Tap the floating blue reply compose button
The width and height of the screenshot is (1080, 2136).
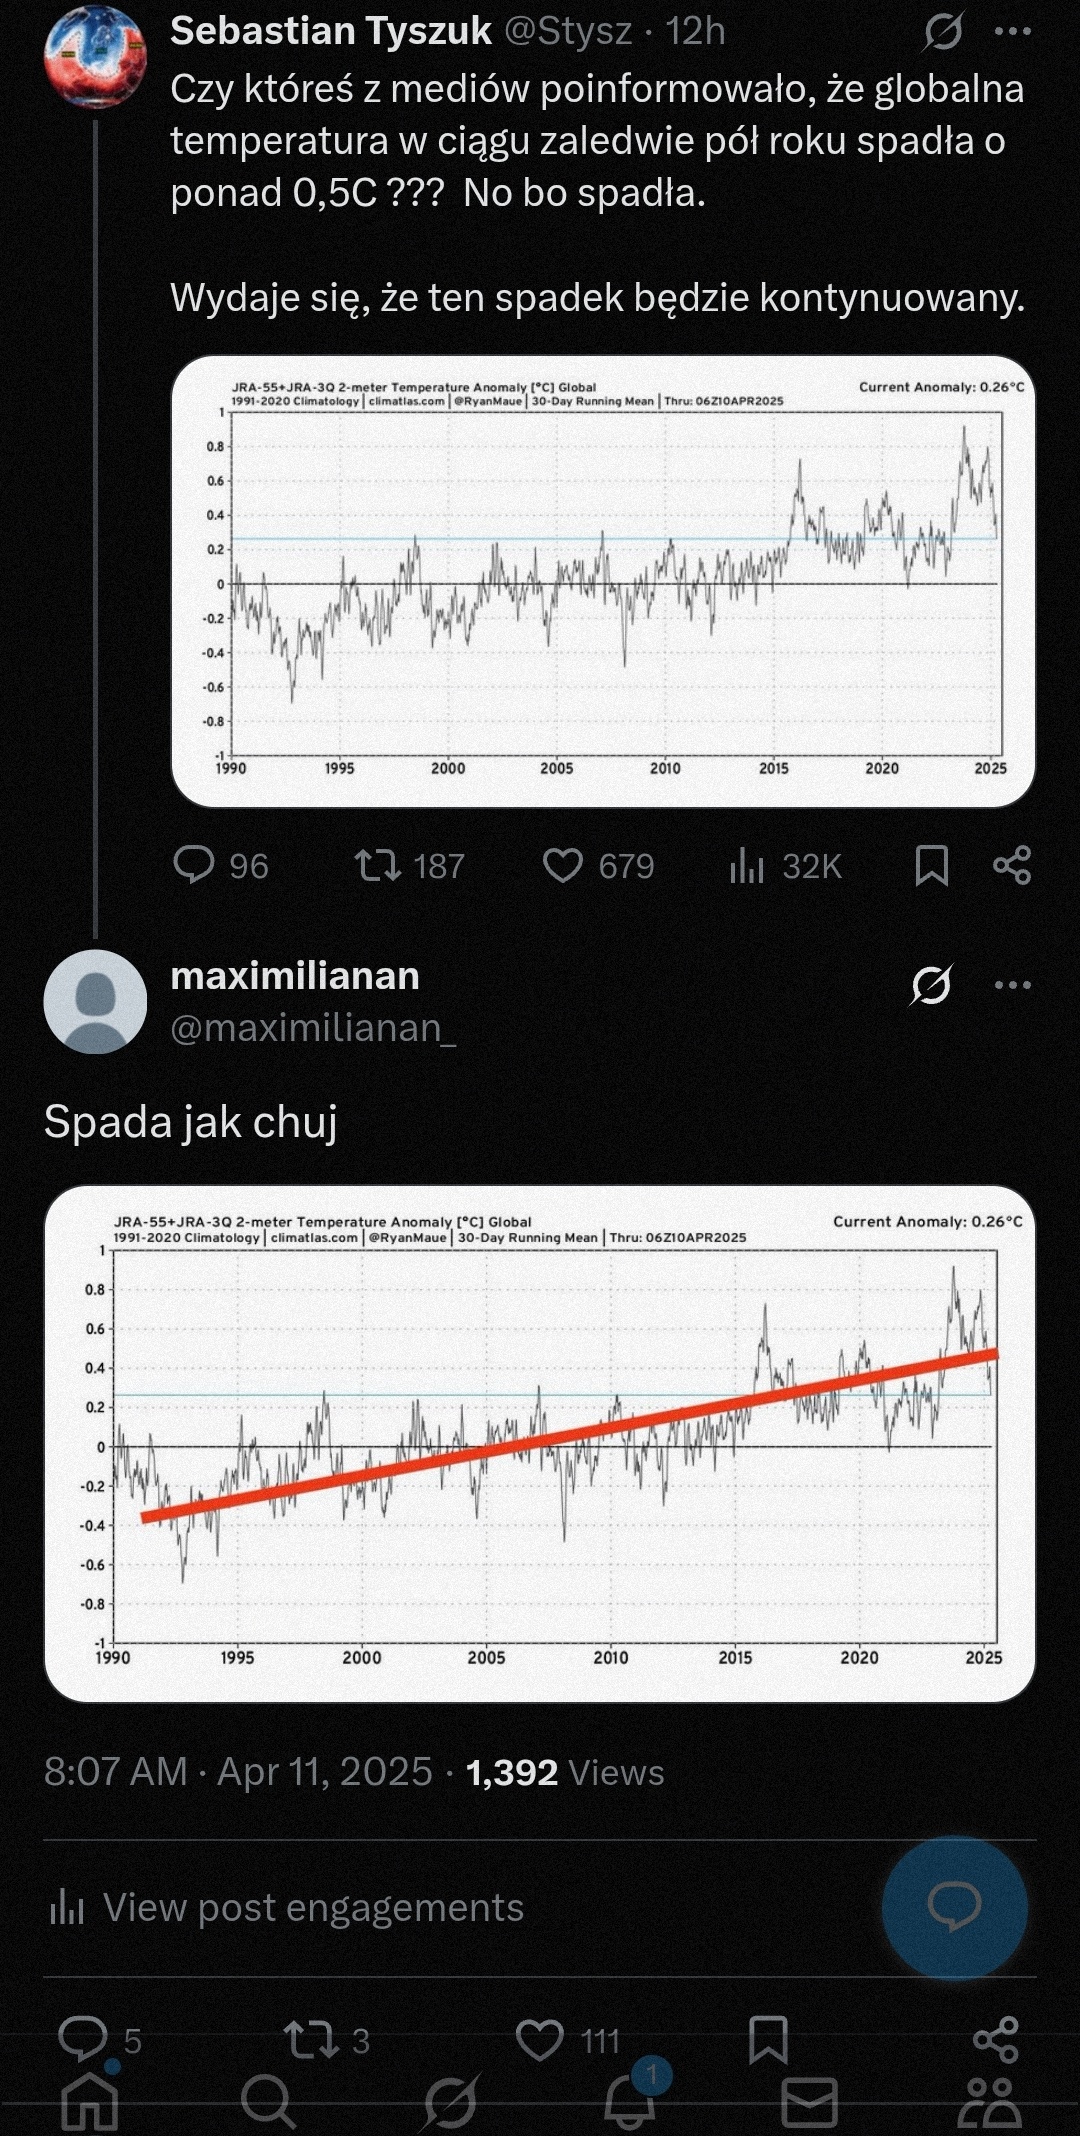[954, 1908]
